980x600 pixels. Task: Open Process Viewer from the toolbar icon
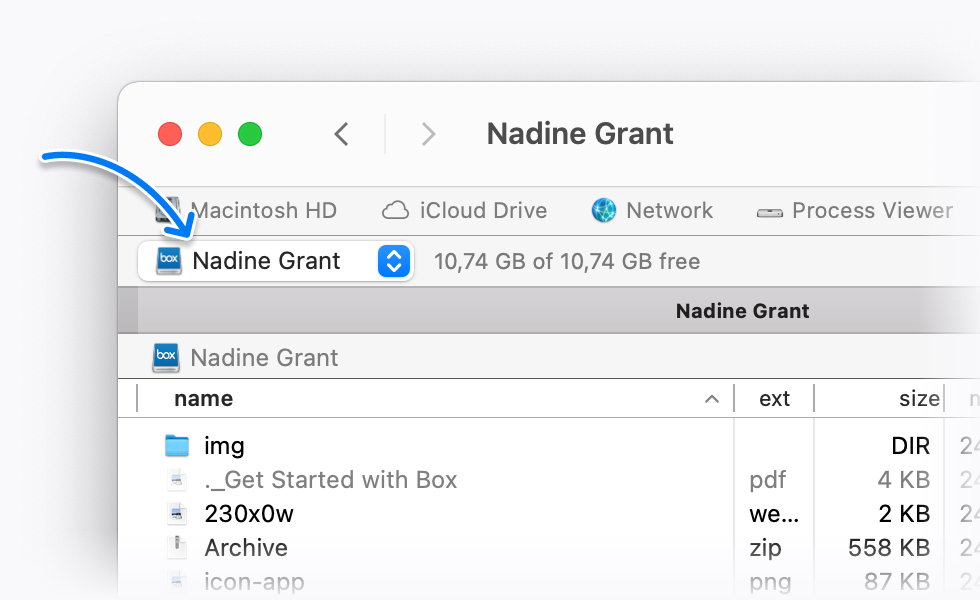click(769, 211)
